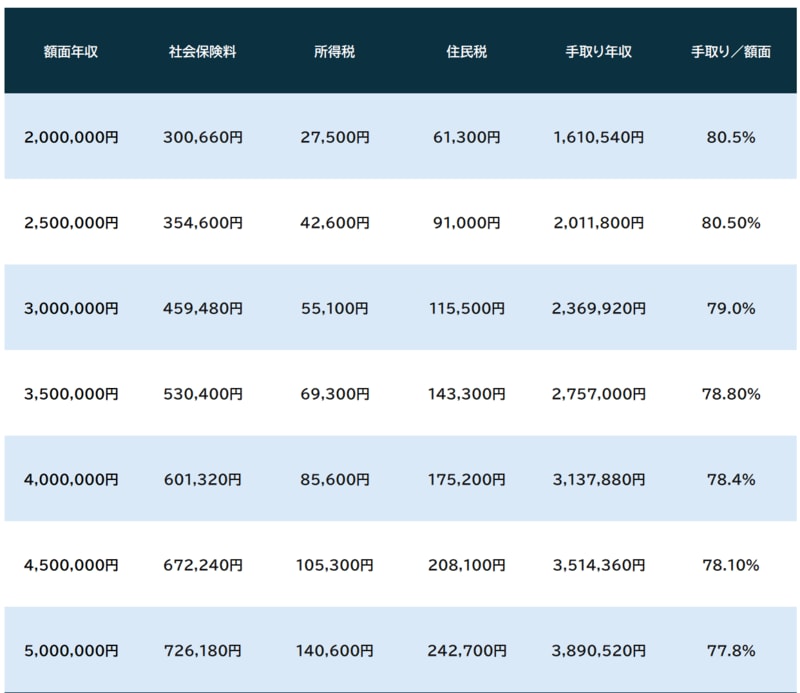The width and height of the screenshot is (800, 693).
Task: Click the 175,200円 resident tax cell
Action: pyautogui.click(x=466, y=480)
